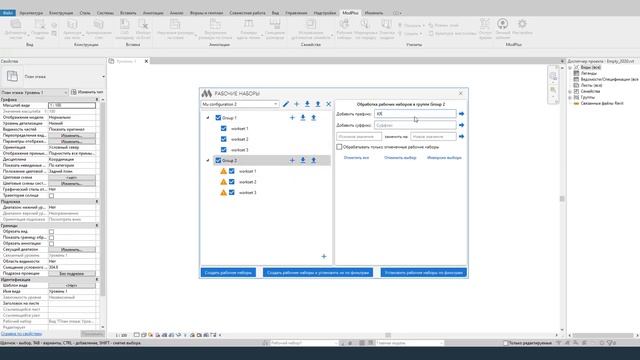Enable processing only checked worksets checkbox
This screenshot has height=360, width=640.
click(339, 147)
